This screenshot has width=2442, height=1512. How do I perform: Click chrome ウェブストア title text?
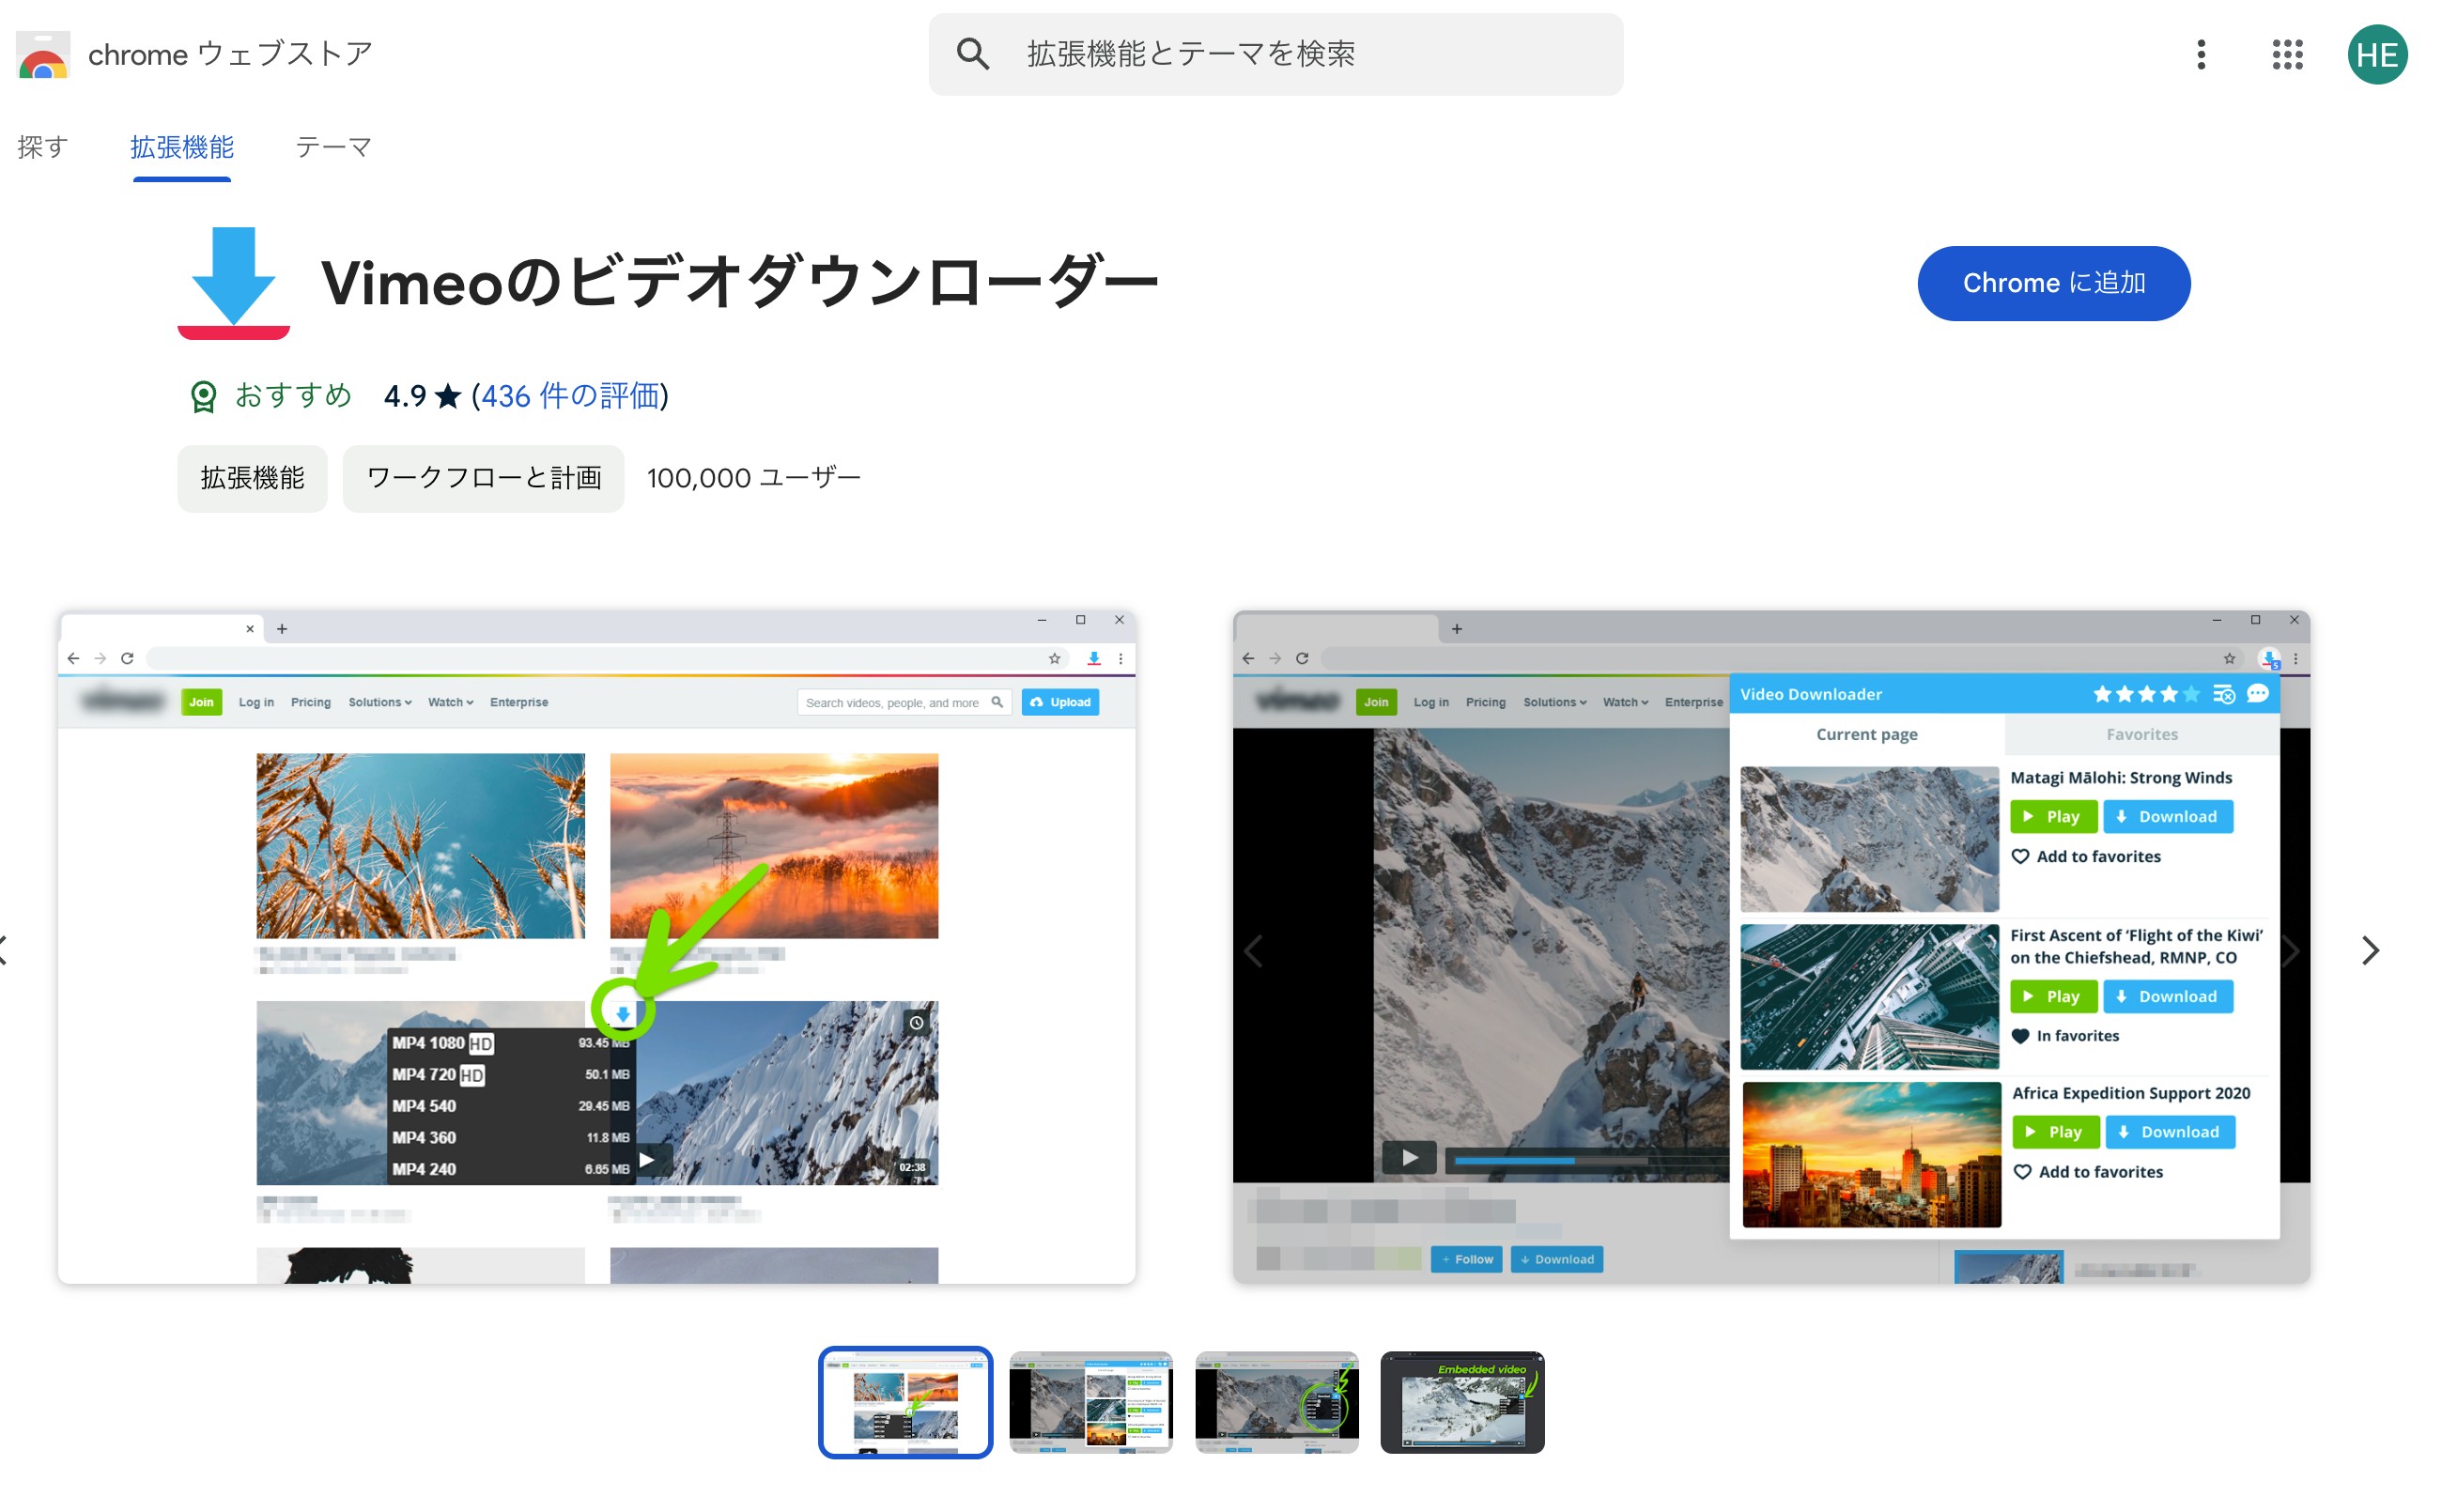click(x=231, y=54)
